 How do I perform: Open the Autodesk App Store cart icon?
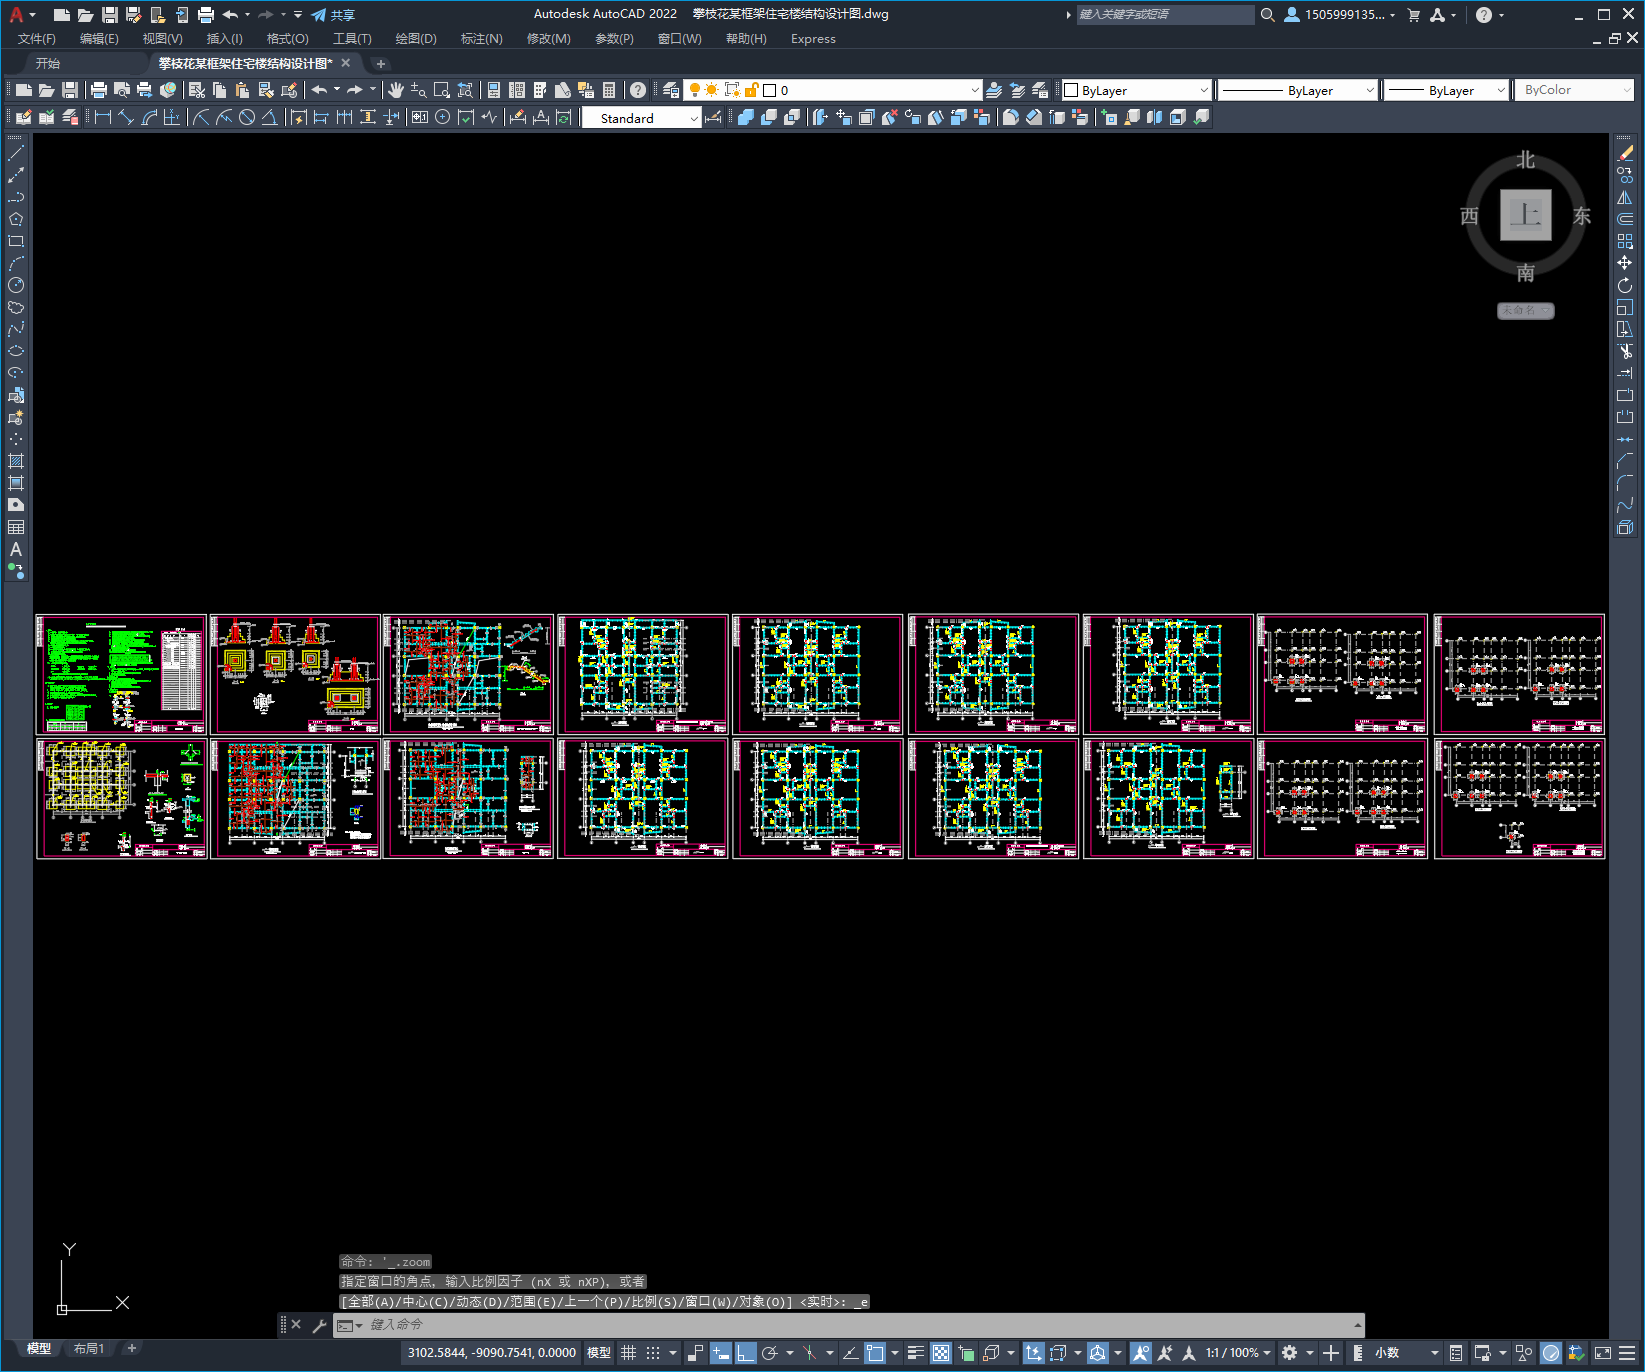coord(1414,15)
